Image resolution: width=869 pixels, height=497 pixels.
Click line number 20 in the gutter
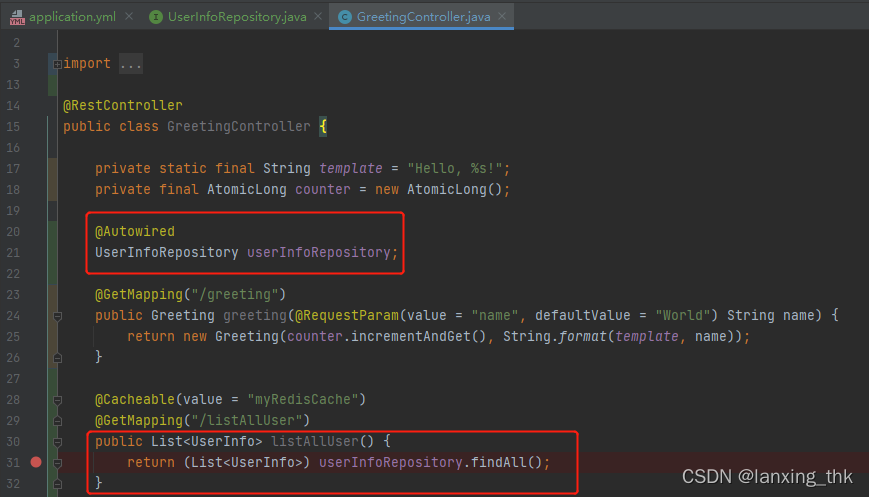coord(13,232)
